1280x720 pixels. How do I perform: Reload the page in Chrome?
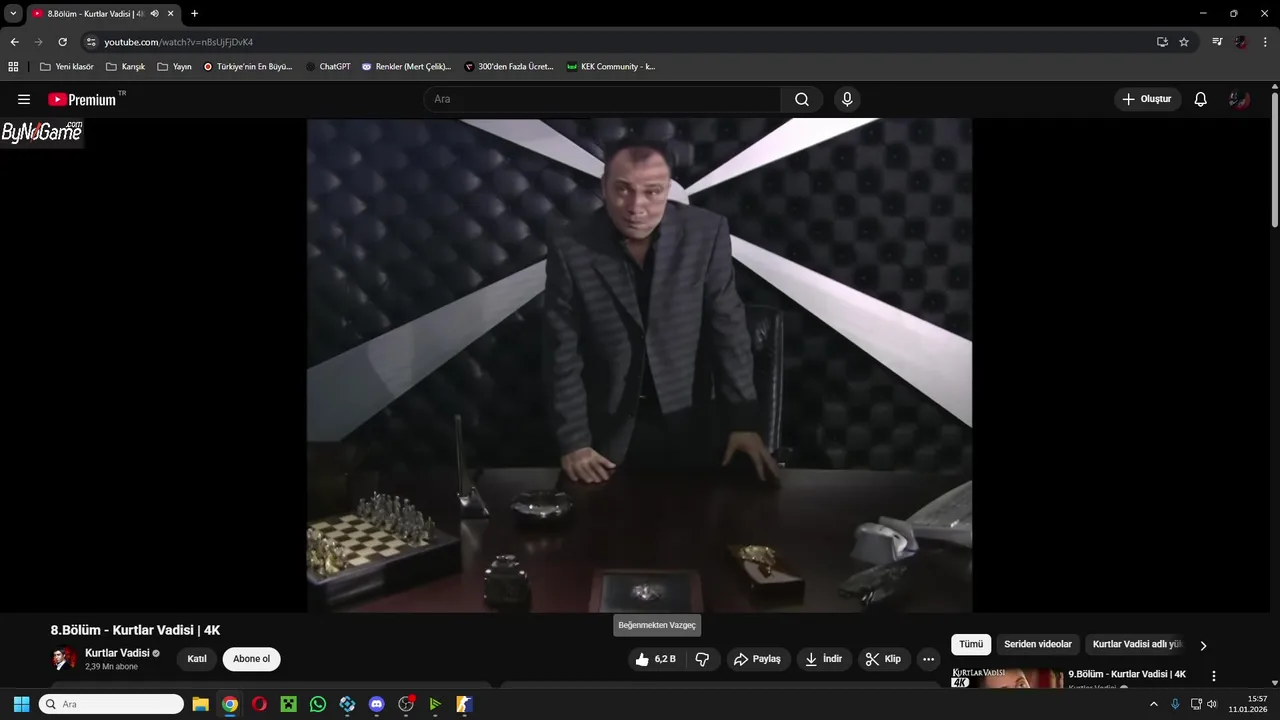[62, 42]
